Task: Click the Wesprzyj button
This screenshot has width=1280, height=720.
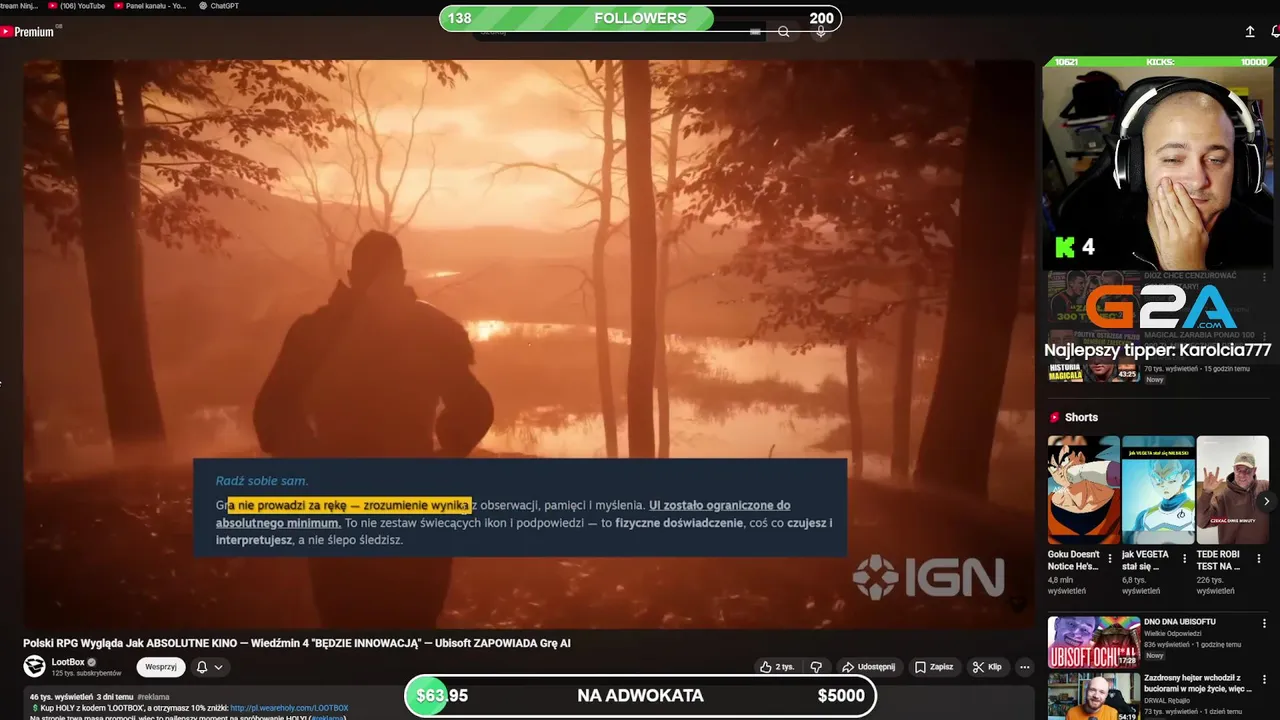Action: (x=161, y=667)
